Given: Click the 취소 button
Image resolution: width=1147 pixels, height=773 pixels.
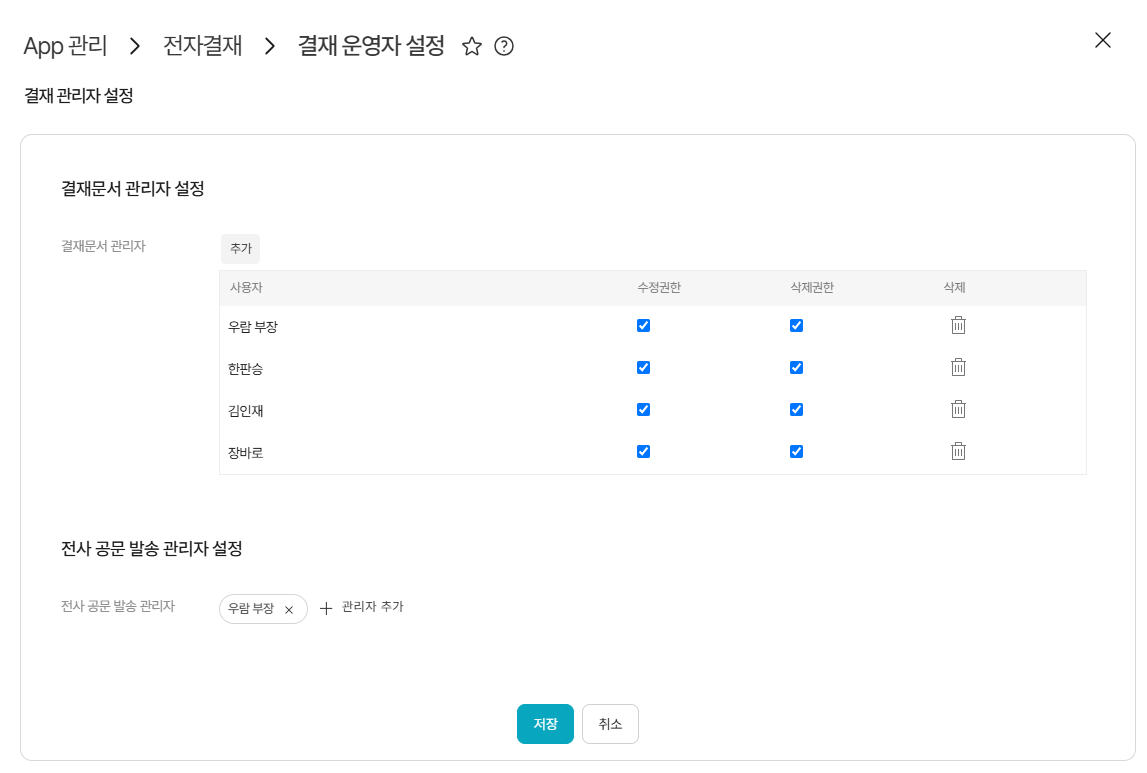Looking at the screenshot, I should pyautogui.click(x=610, y=724).
